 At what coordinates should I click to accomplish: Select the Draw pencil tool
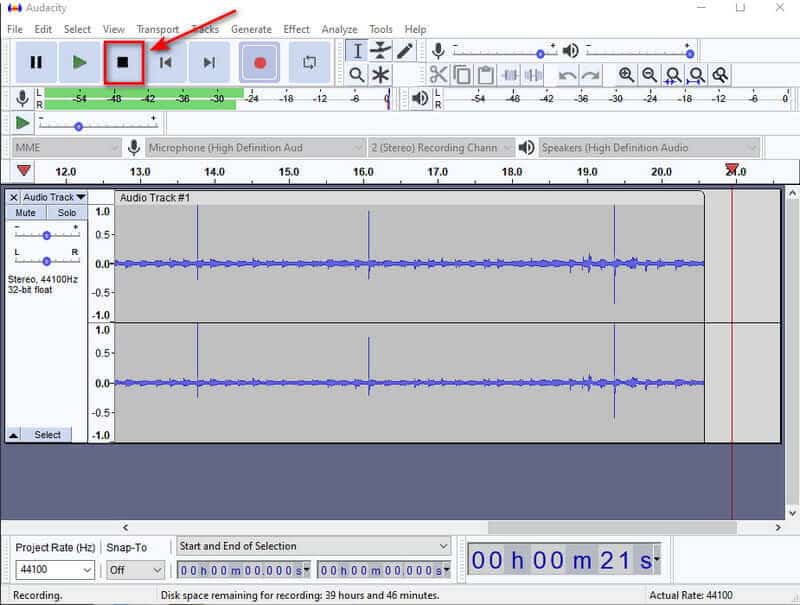[404, 51]
